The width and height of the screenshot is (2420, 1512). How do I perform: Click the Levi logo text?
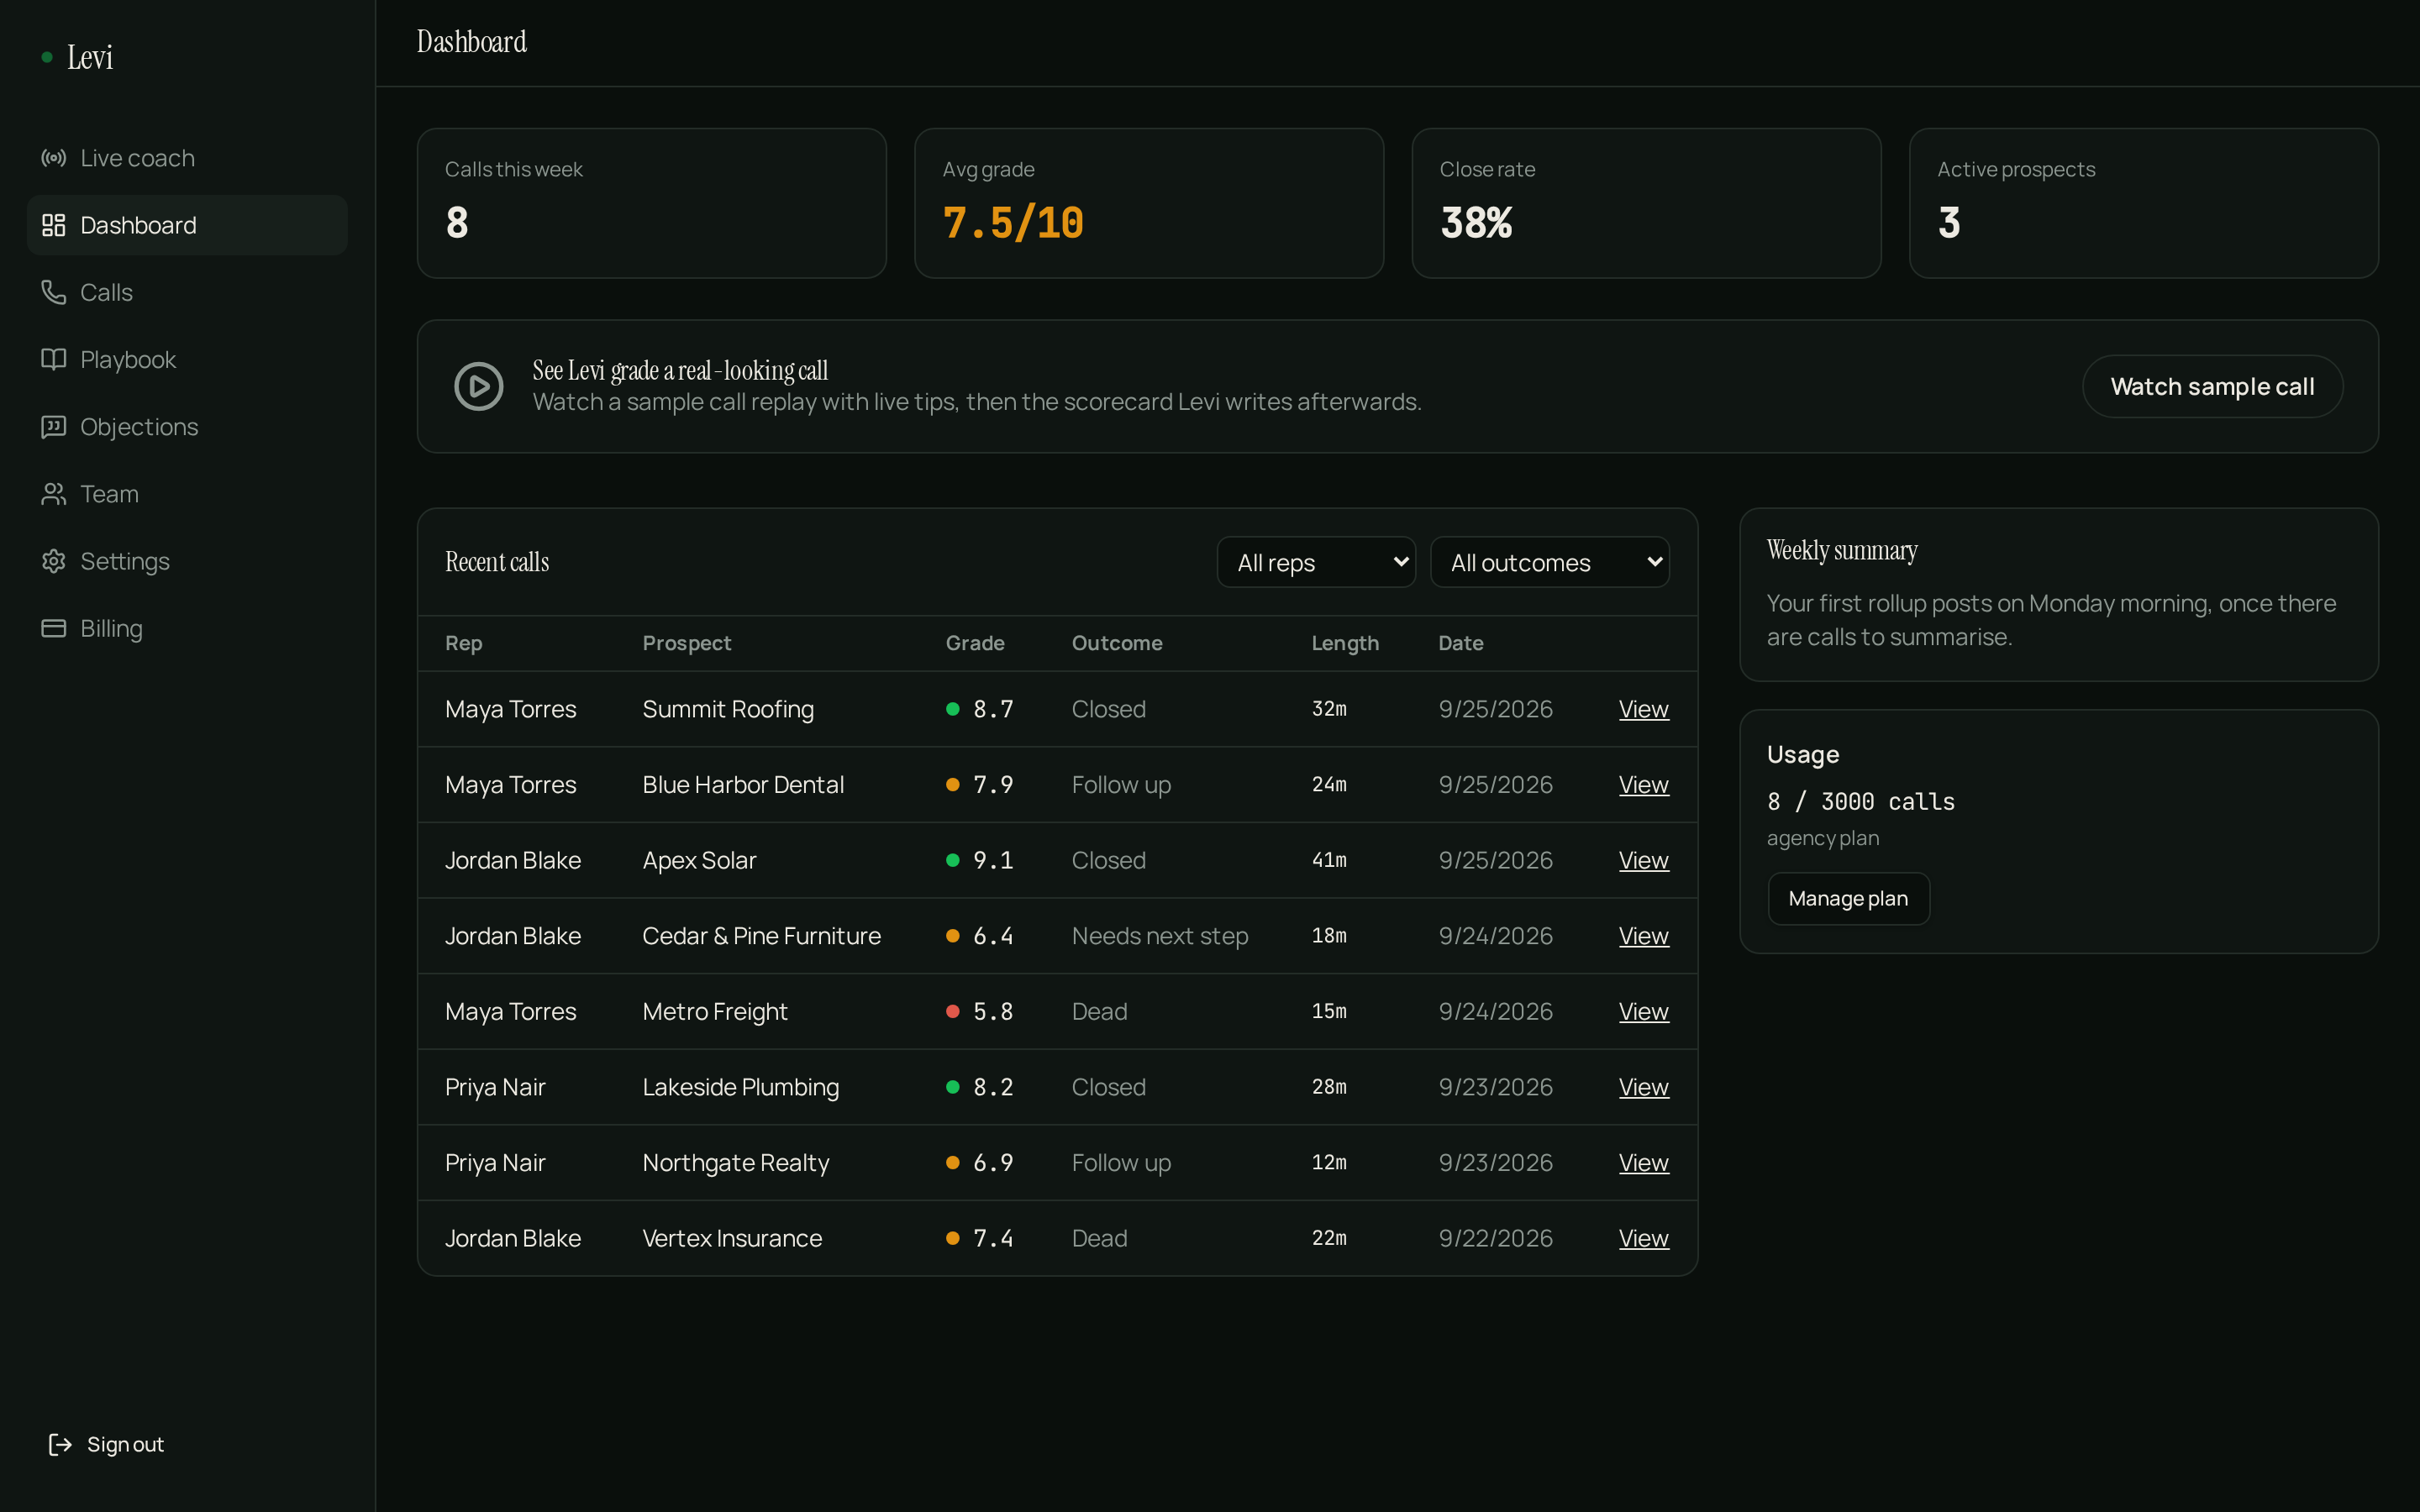click(90, 57)
